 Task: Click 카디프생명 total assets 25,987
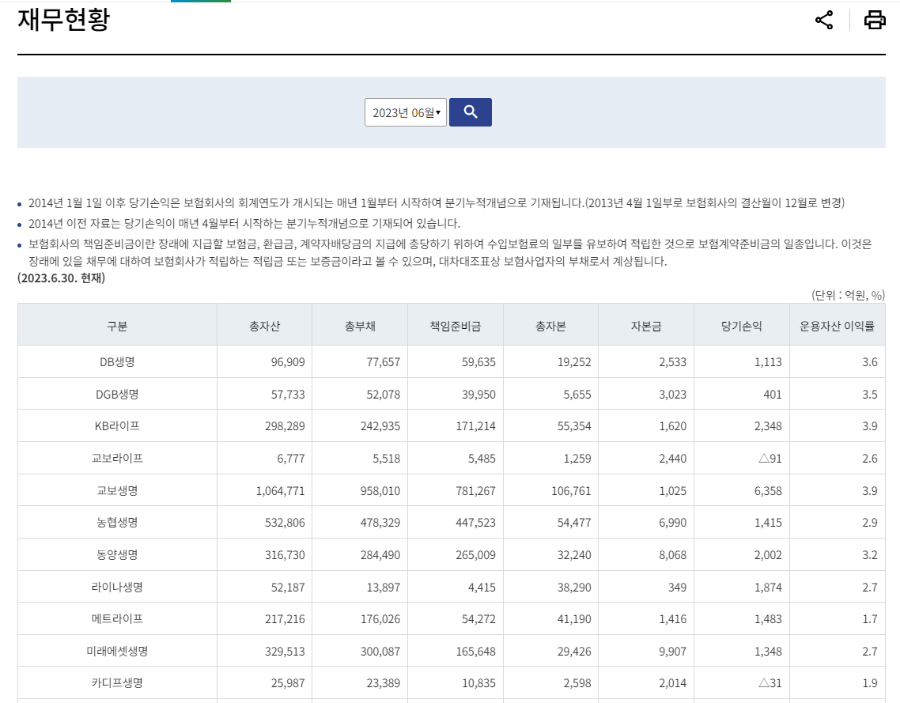tap(288, 683)
